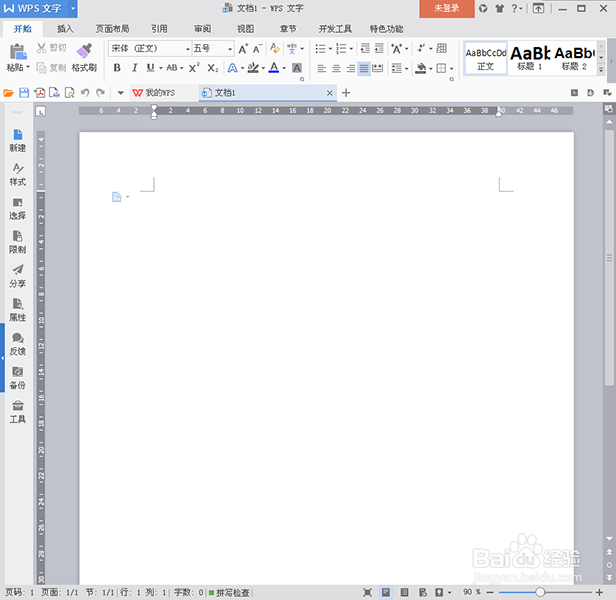The height and width of the screenshot is (600, 616).
Task: Expand line spacing dropdown arrow
Action: click(407, 69)
